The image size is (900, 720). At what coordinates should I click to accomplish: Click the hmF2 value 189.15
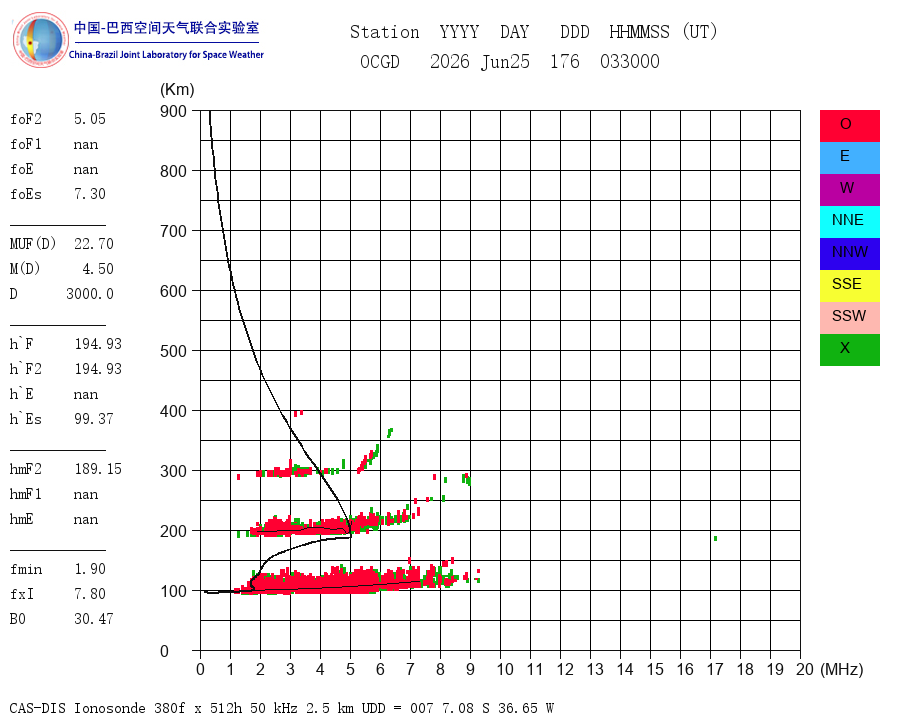98,469
